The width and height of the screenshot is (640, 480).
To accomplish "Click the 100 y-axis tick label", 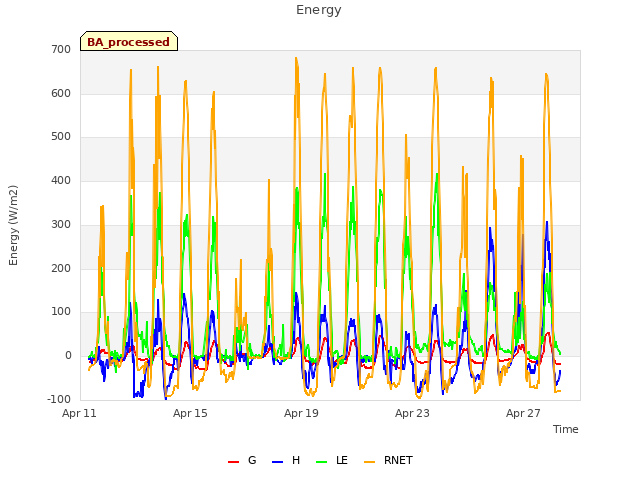I will 61,312.
